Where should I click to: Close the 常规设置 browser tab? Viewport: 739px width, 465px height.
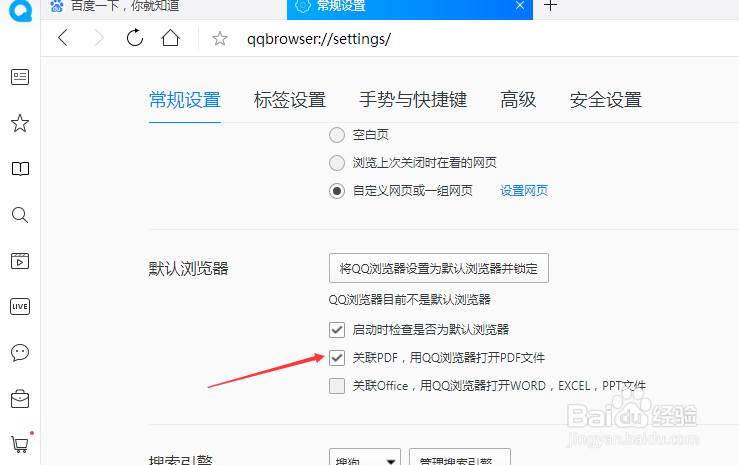520,5
